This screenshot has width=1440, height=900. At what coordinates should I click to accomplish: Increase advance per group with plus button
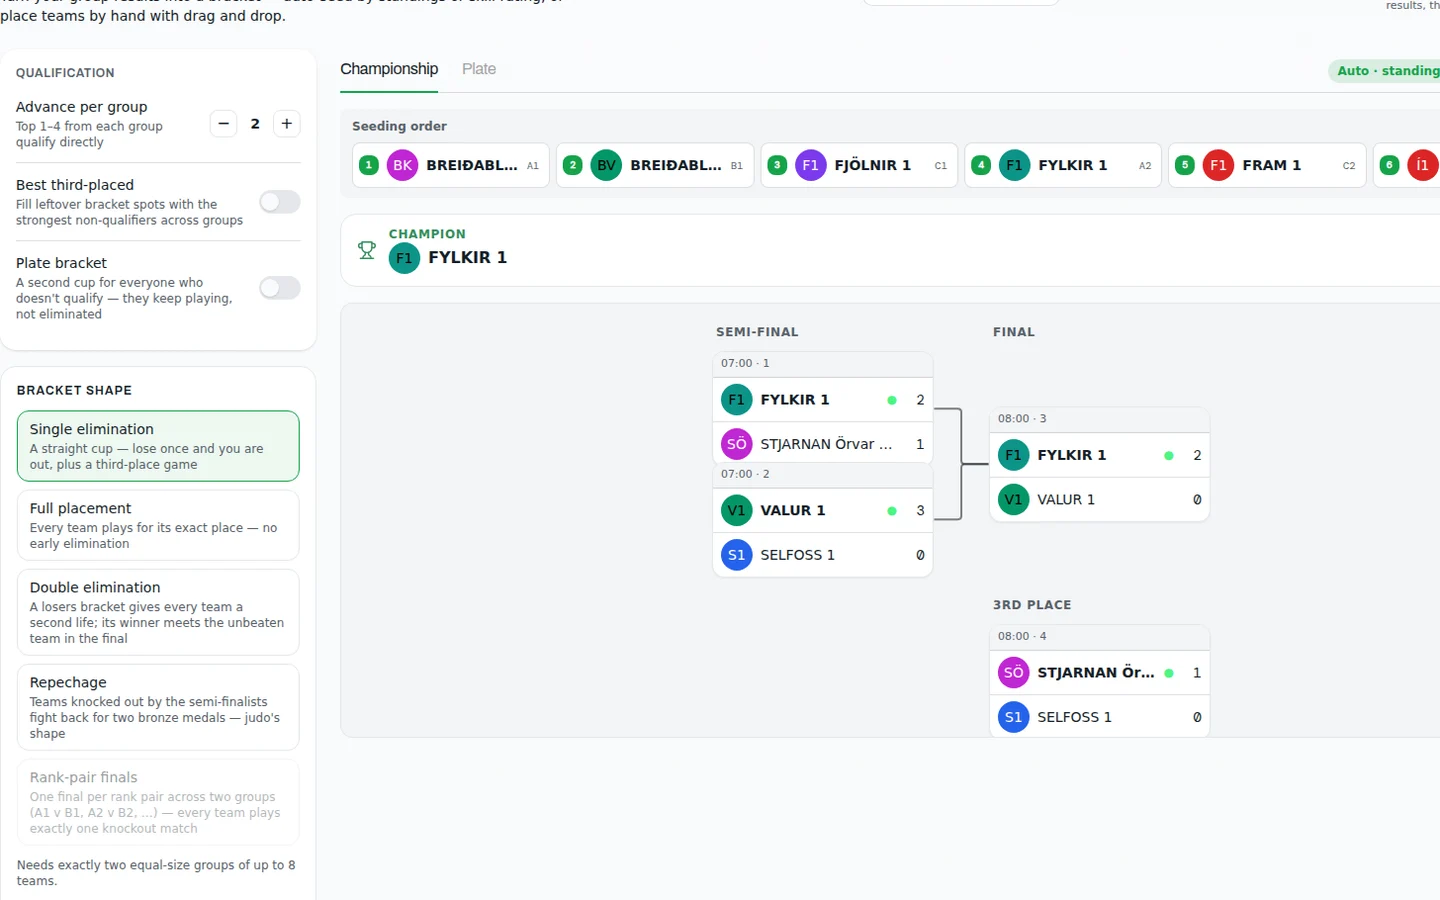pos(287,124)
